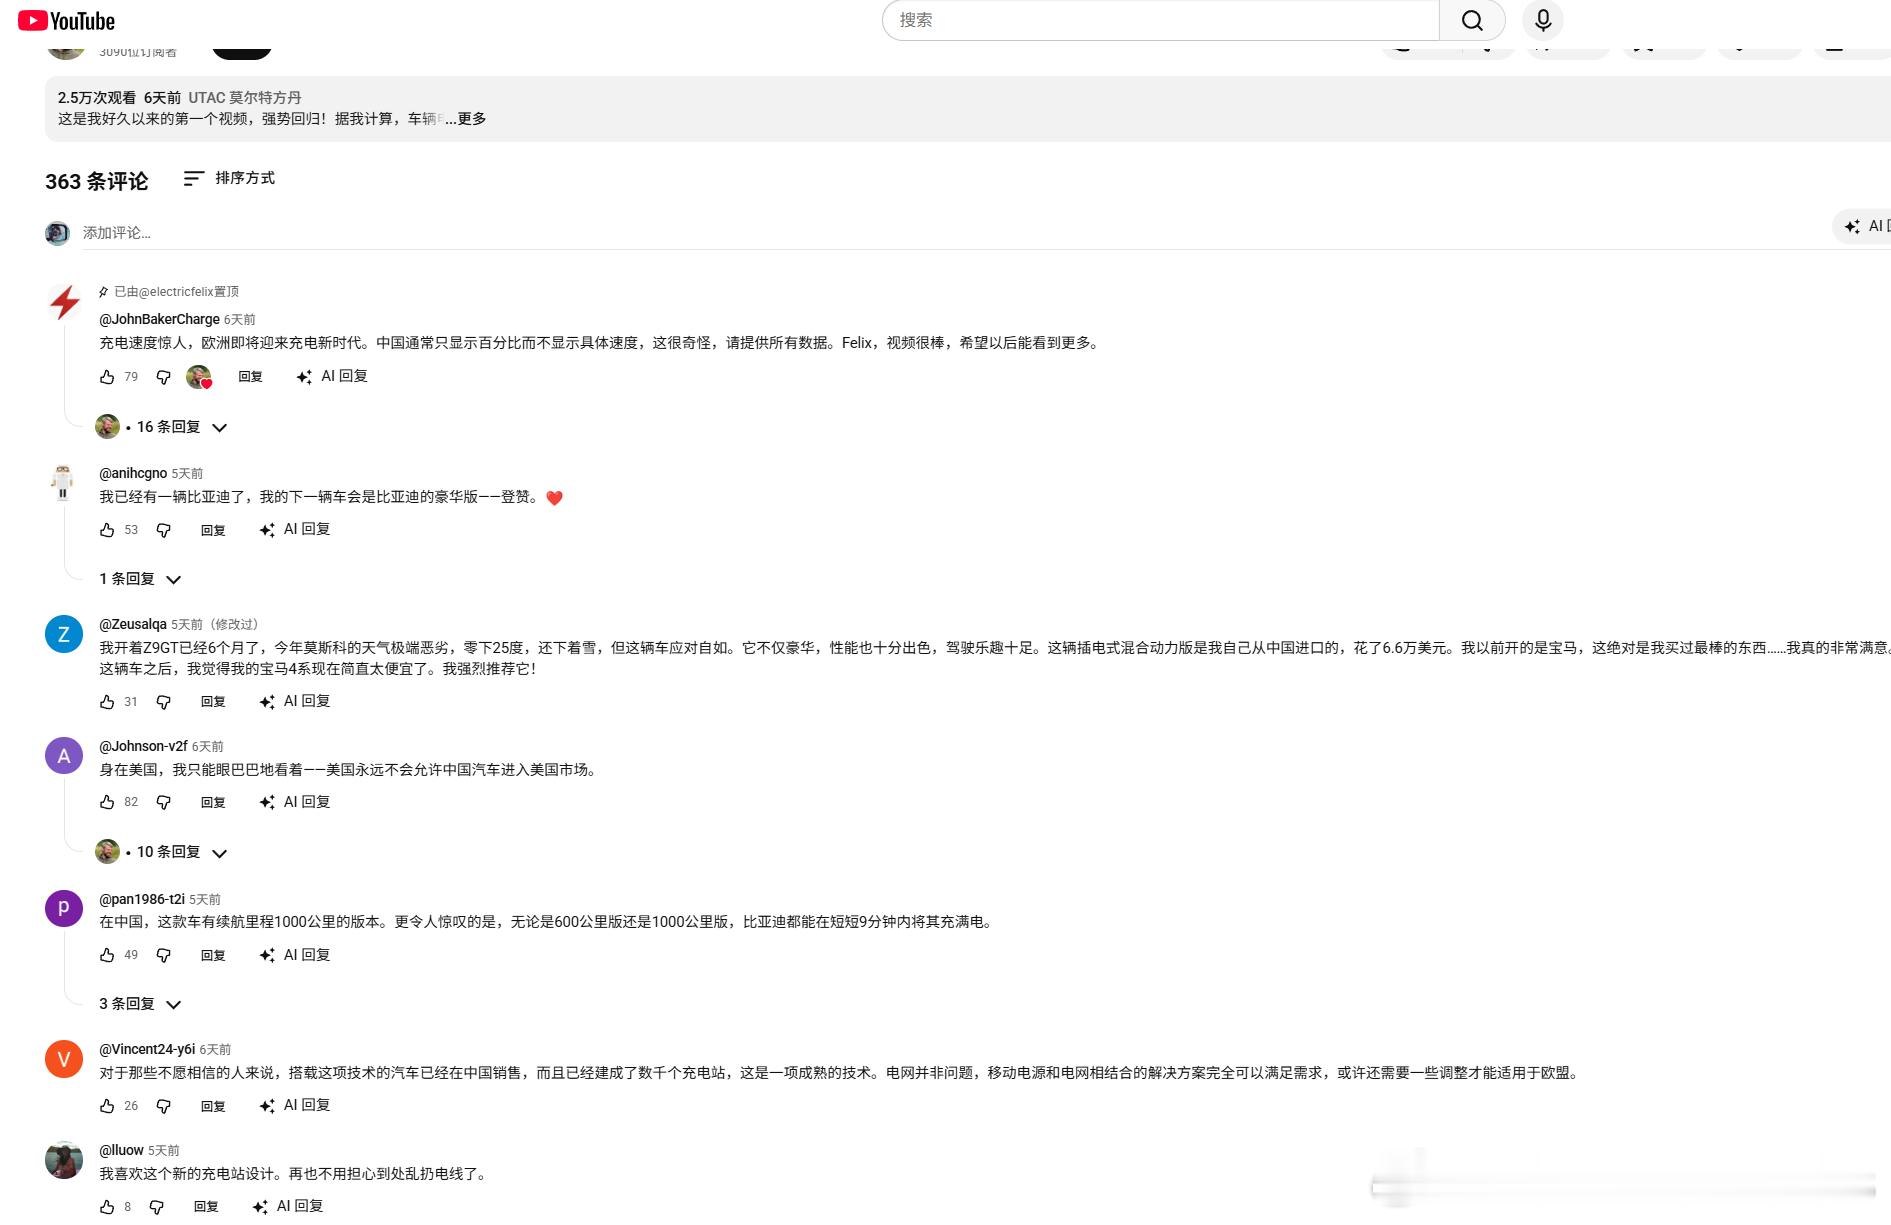Open the @anihcgno channel link
Screen dimensions: 1891x1225
click(133, 473)
